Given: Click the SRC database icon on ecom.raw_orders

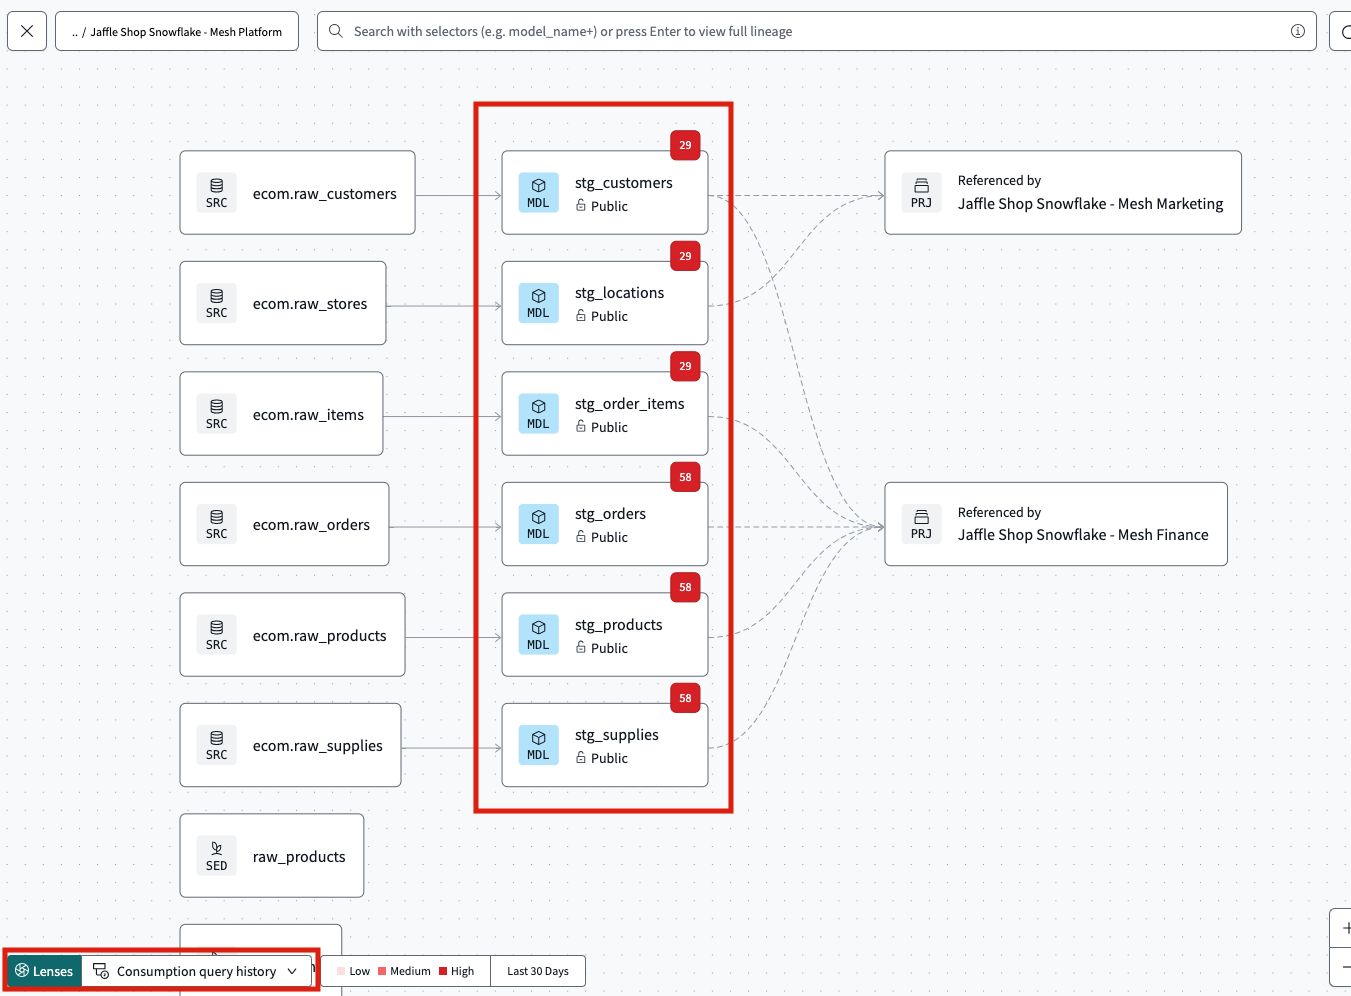Looking at the screenshot, I should [216, 524].
